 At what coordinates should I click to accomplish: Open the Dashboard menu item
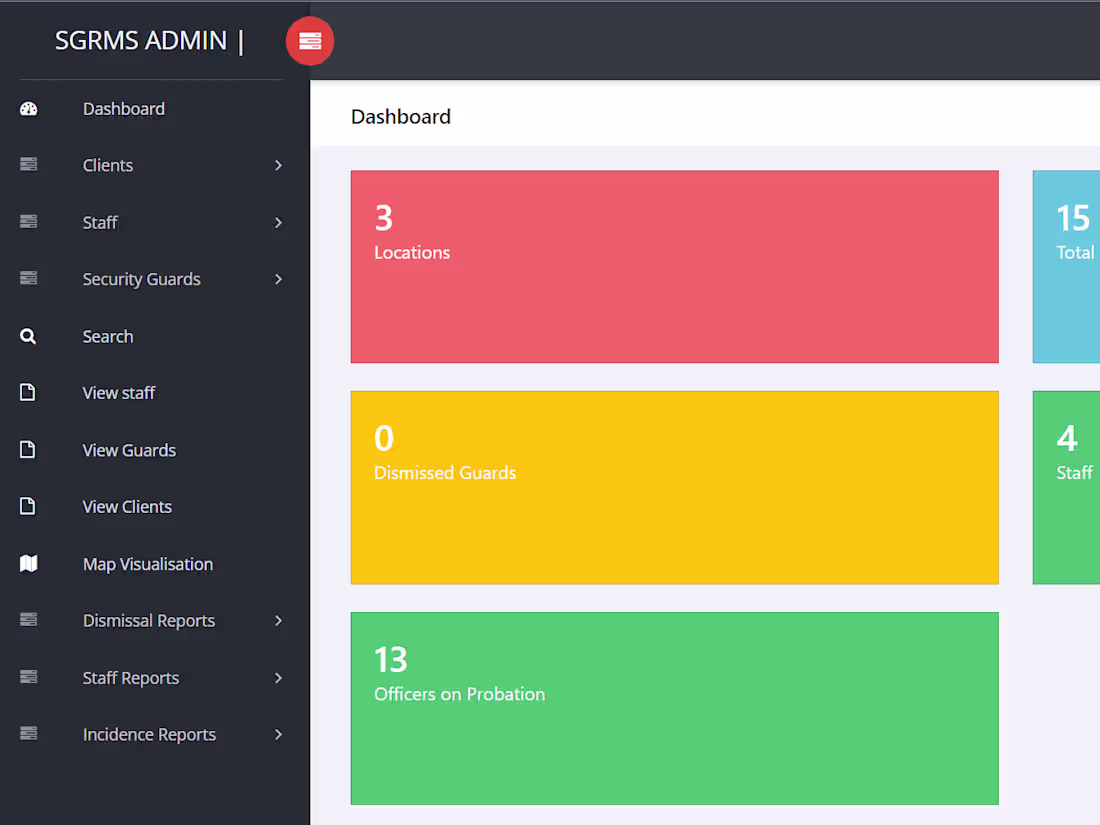pos(123,108)
